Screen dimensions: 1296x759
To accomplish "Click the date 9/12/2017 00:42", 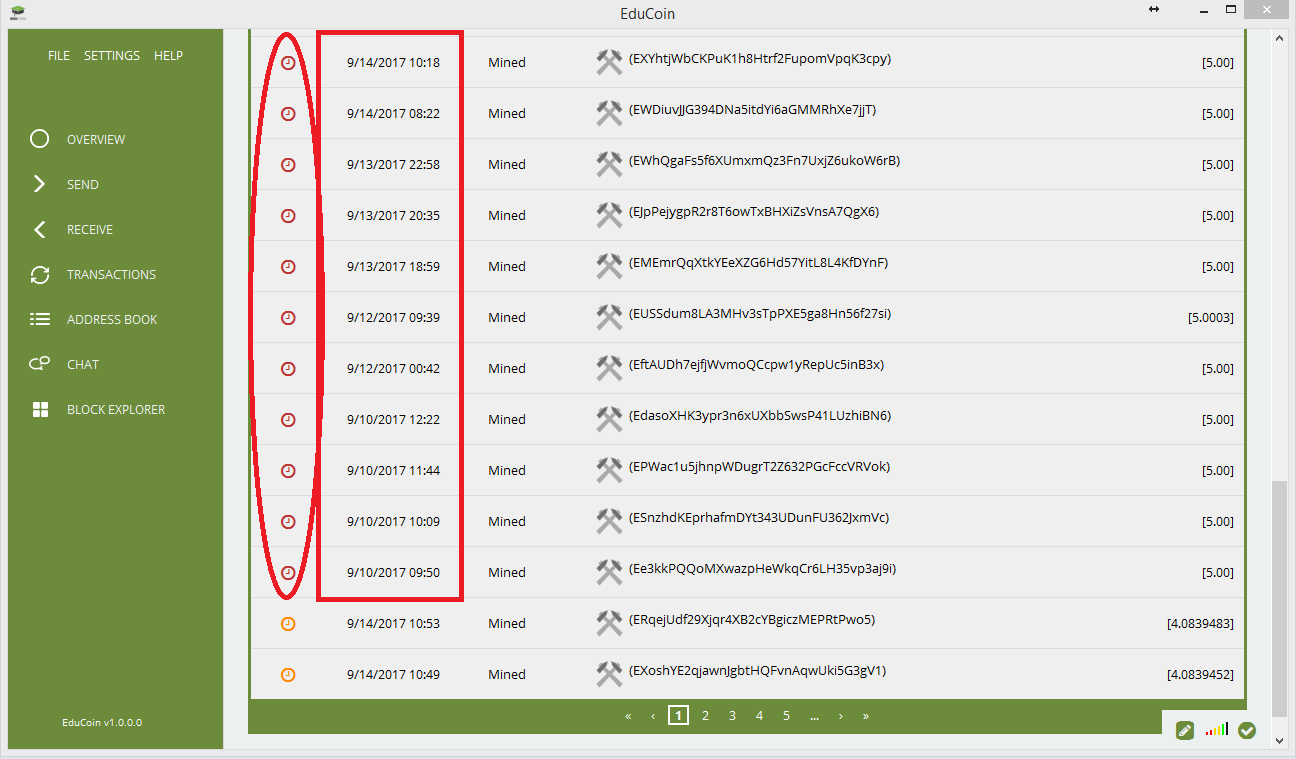I will [393, 368].
